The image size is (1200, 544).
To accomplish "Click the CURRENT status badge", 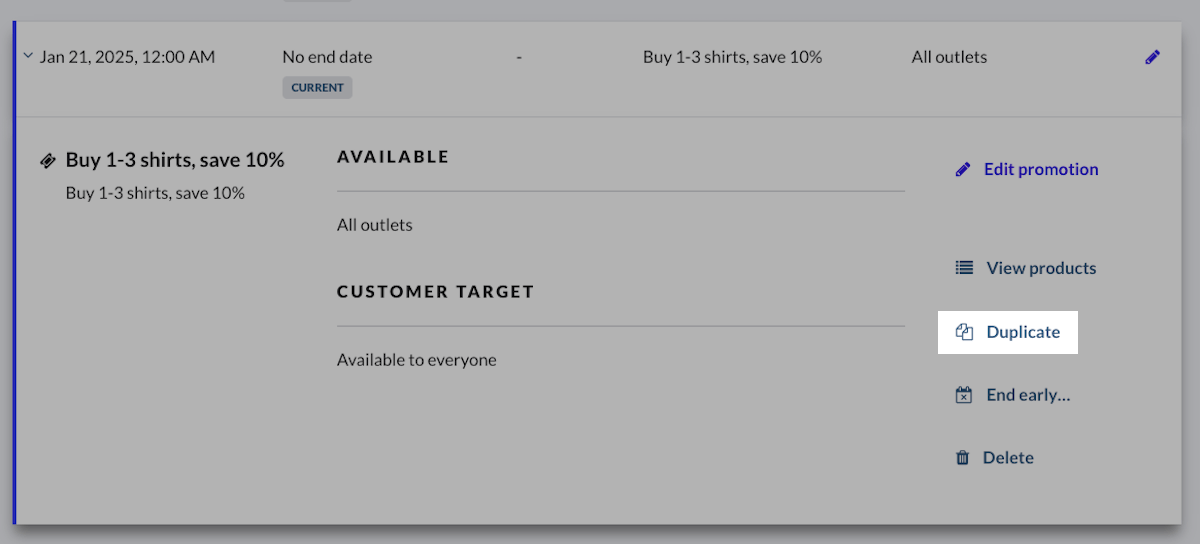I will [x=317, y=87].
